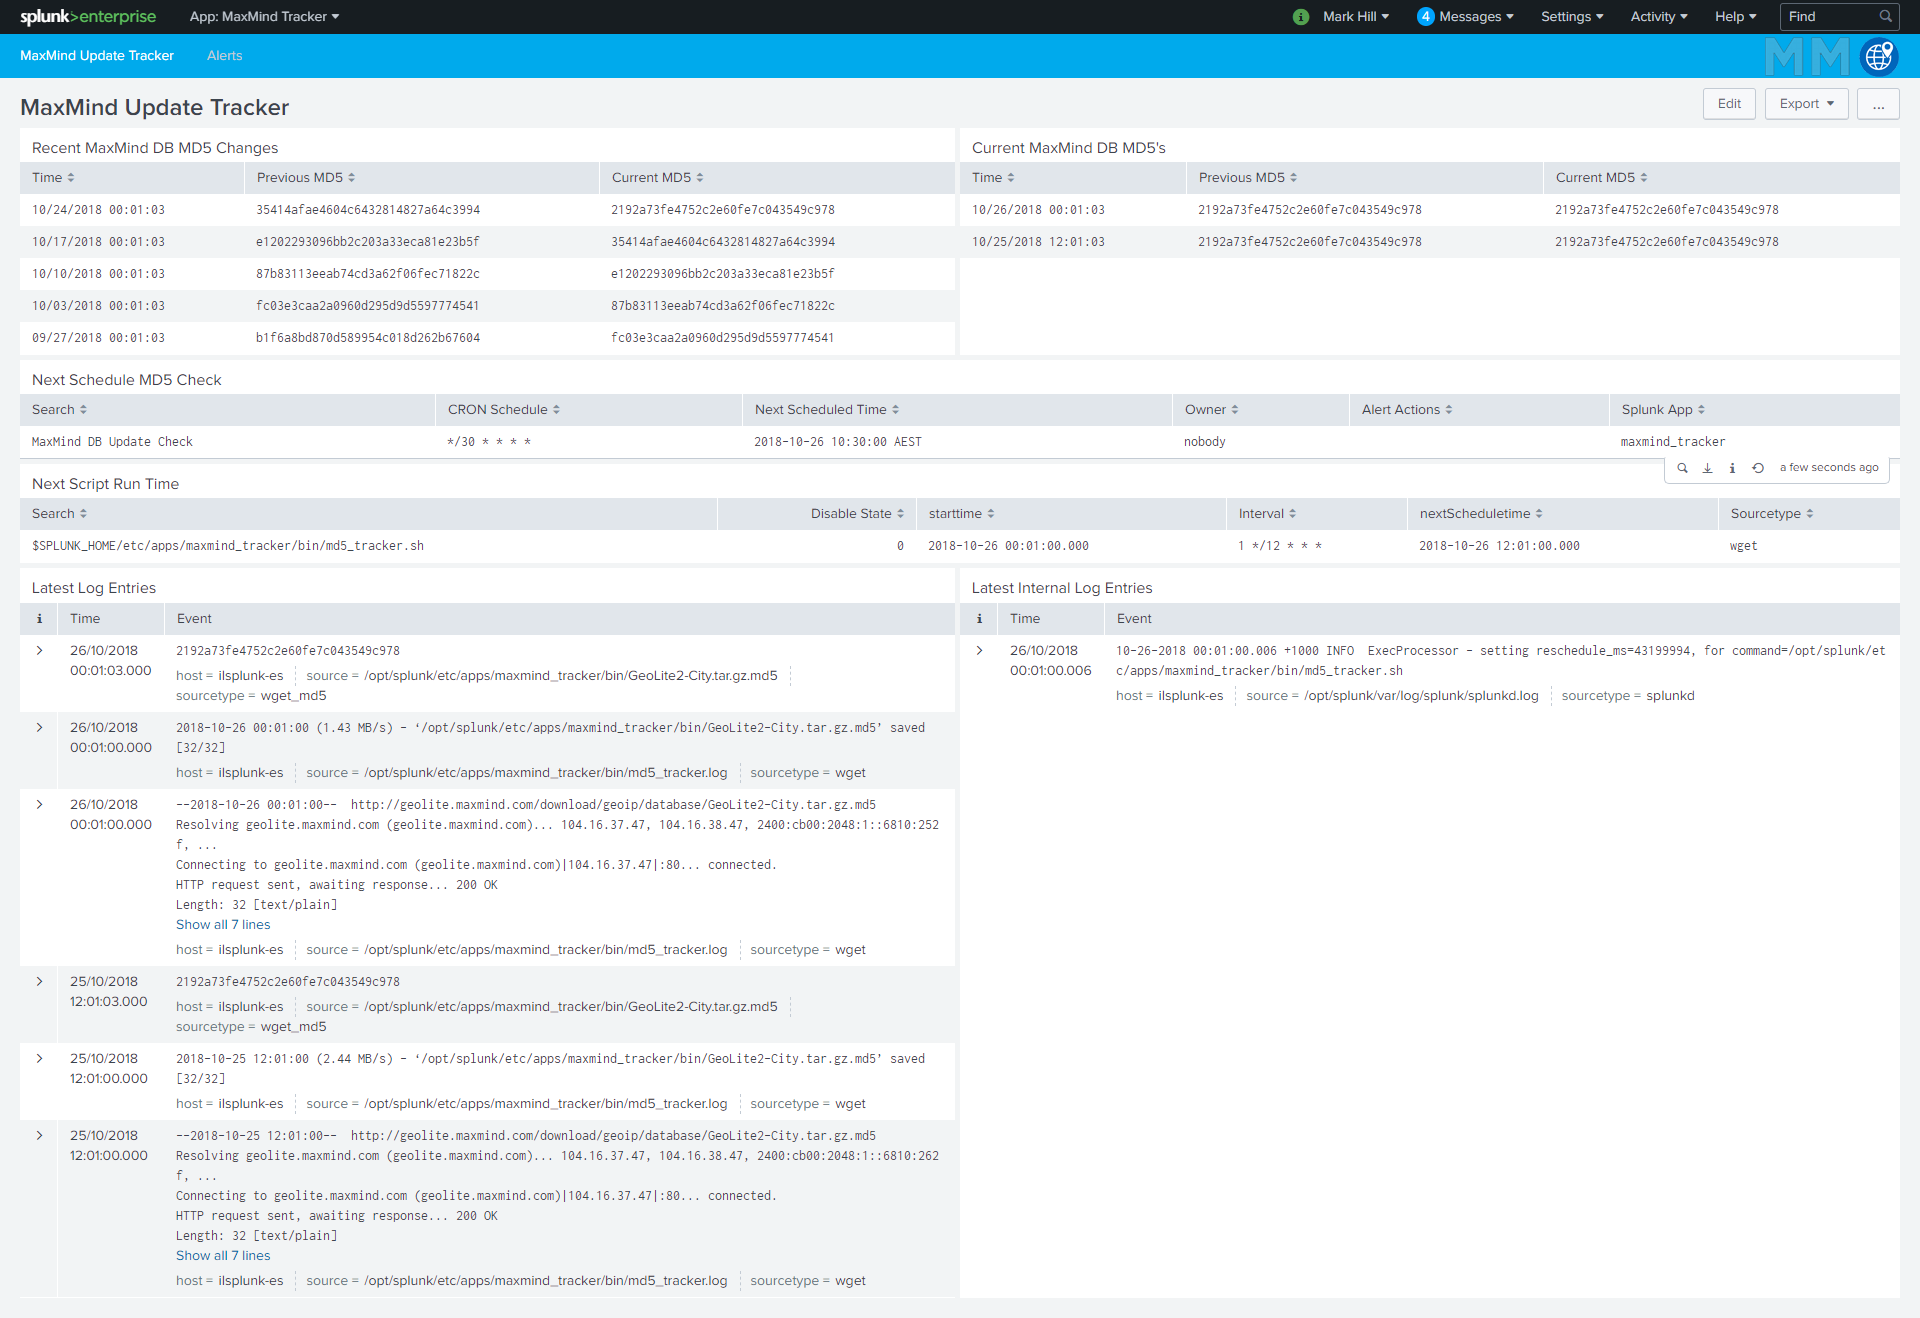Image resolution: width=1920 pixels, height=1318 pixels.
Task: Click Show all 7 lines in 25/10/2018 entry
Action: click(223, 1256)
